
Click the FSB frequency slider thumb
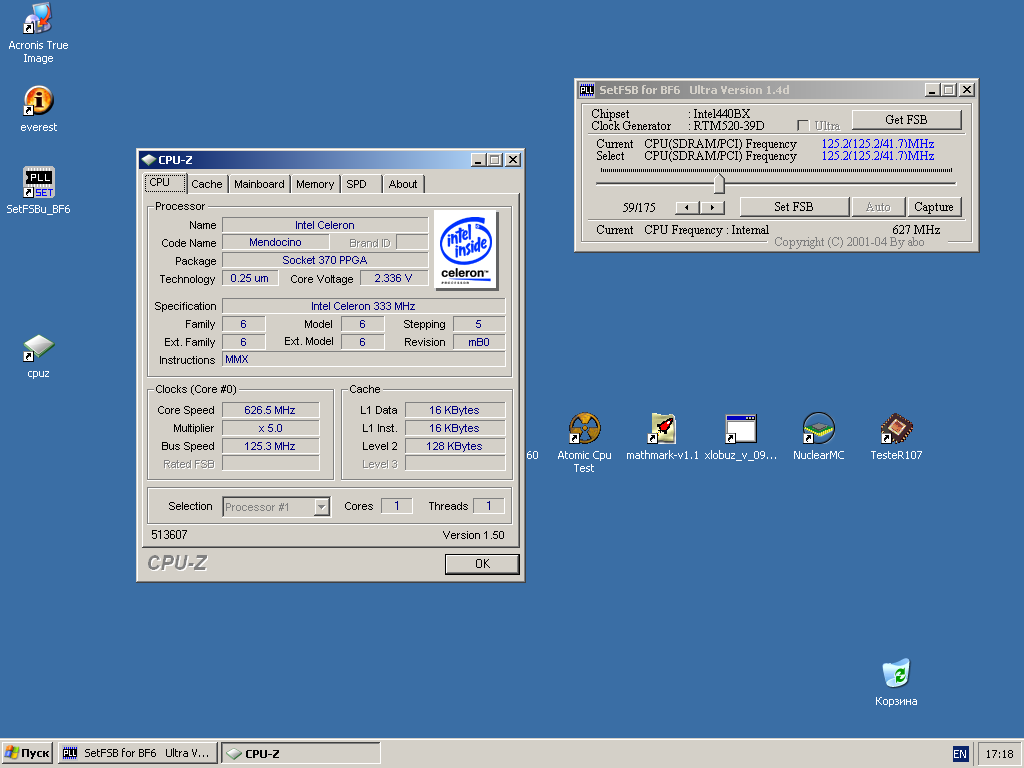coord(719,184)
